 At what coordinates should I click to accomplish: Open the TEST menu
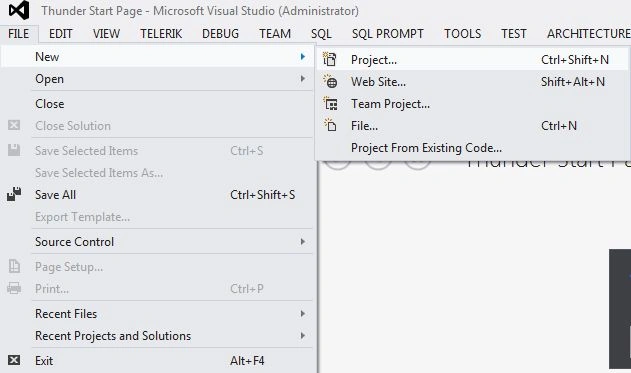pos(513,33)
